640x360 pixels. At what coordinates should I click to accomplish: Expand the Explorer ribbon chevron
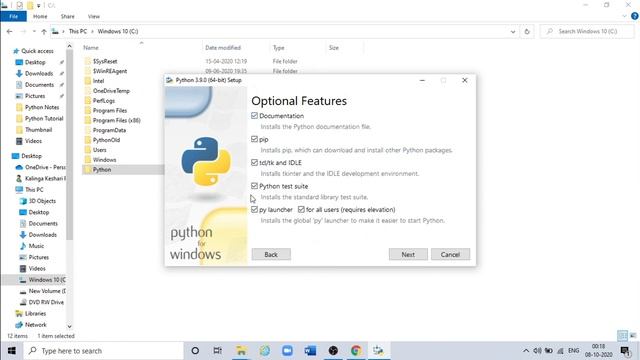[x=624, y=16]
